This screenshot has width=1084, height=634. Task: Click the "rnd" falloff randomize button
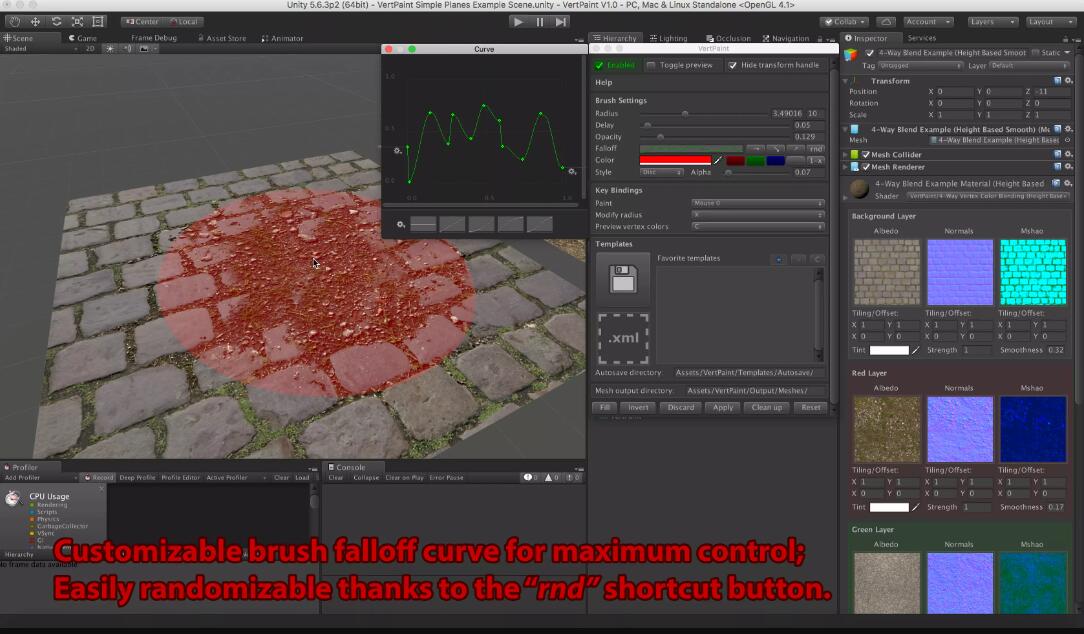tap(816, 148)
